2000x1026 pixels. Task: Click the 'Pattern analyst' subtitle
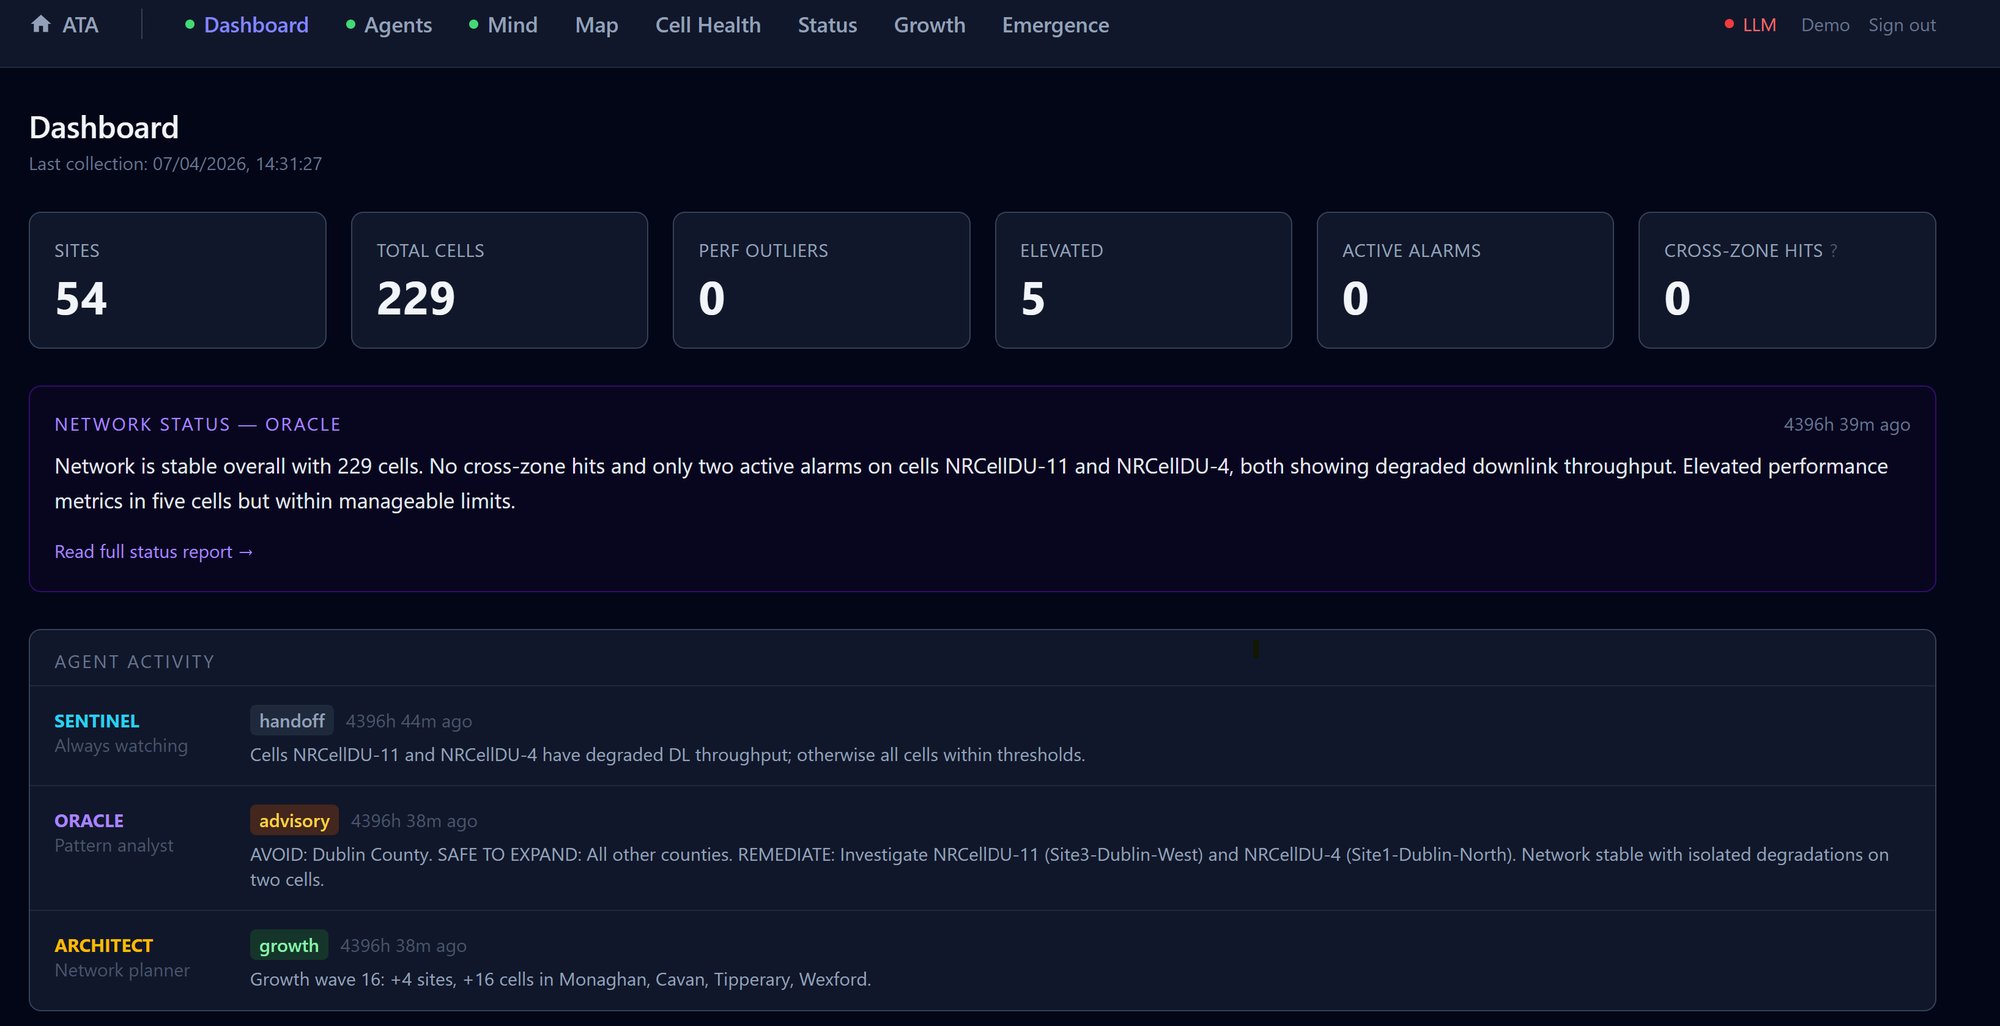tap(114, 846)
